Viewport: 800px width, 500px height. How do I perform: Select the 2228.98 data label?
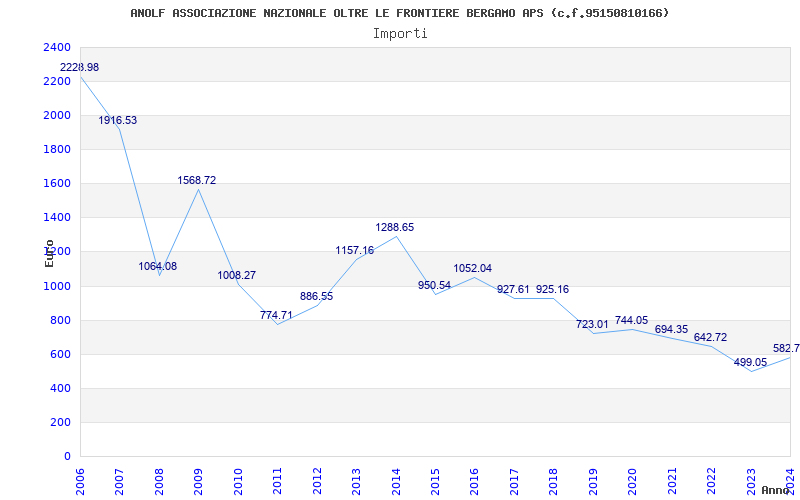pos(80,67)
